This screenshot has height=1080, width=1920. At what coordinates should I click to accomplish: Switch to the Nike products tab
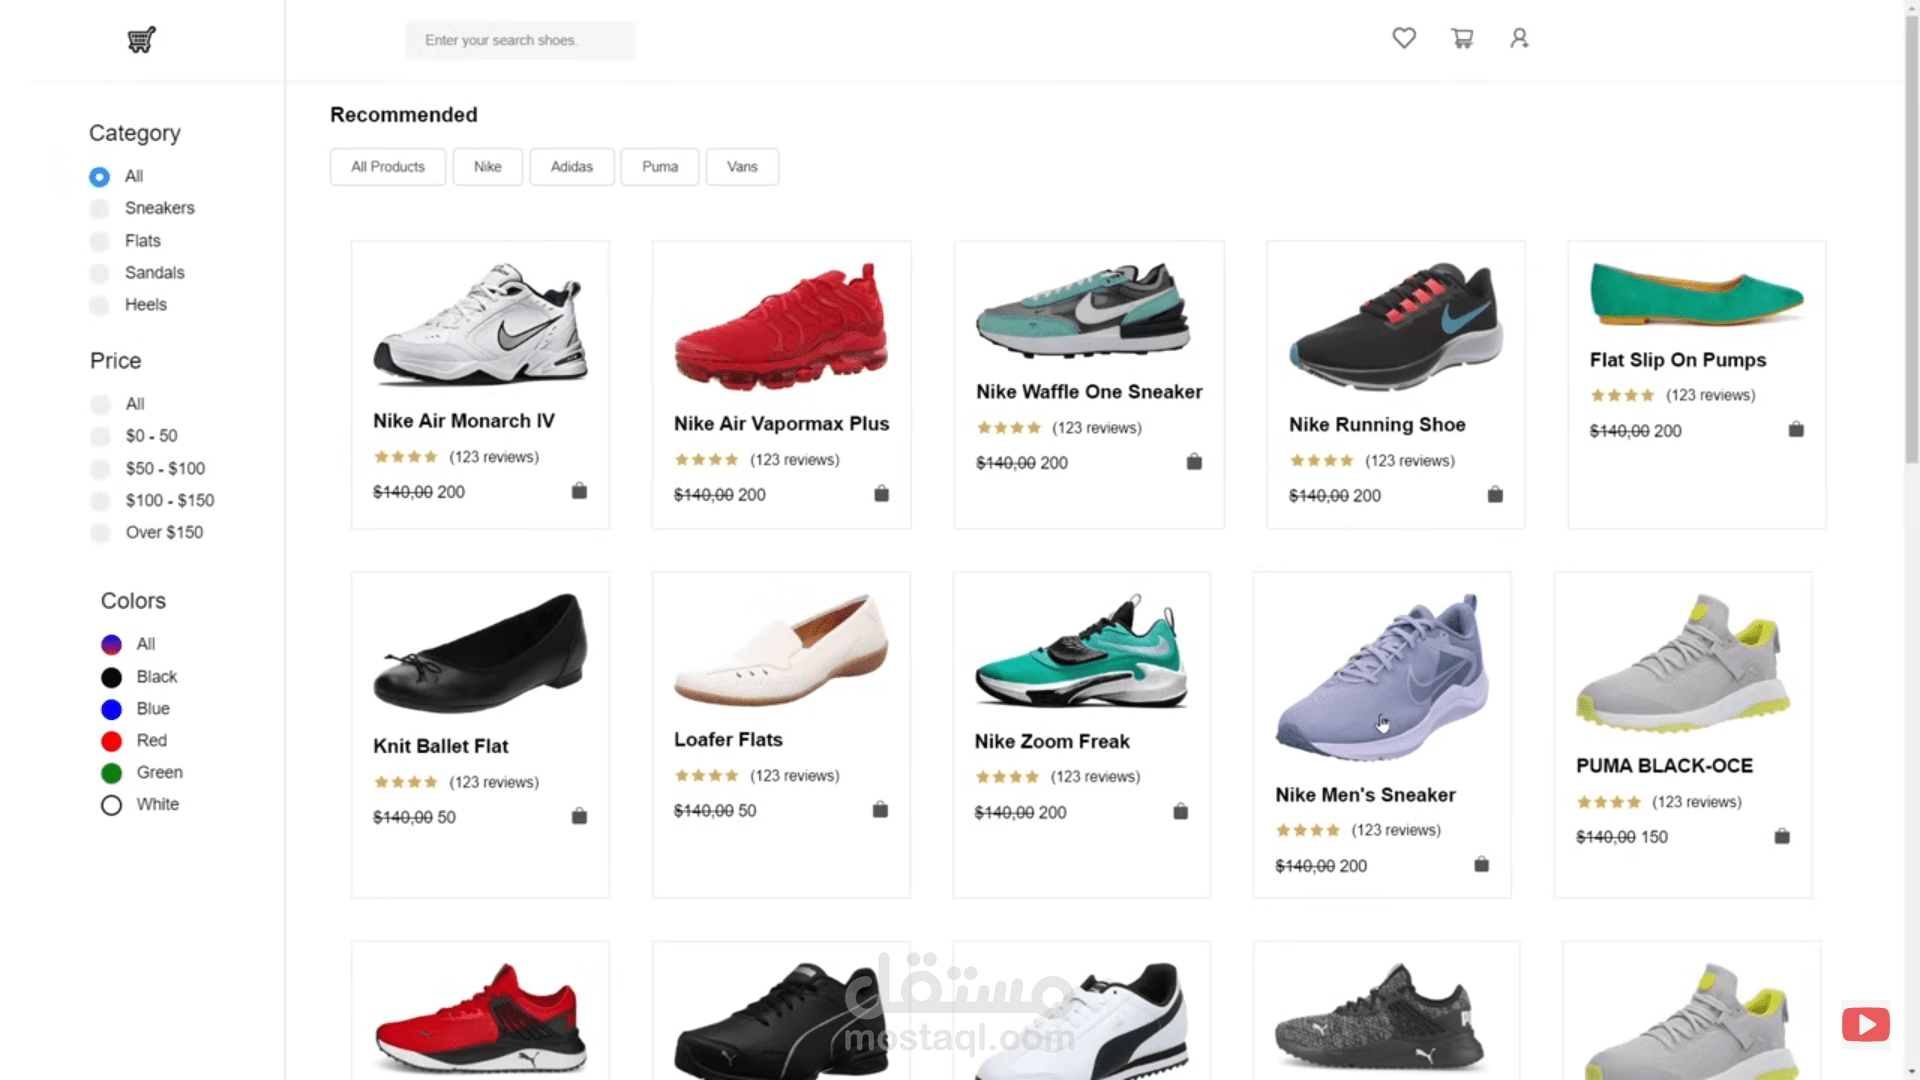(x=487, y=166)
